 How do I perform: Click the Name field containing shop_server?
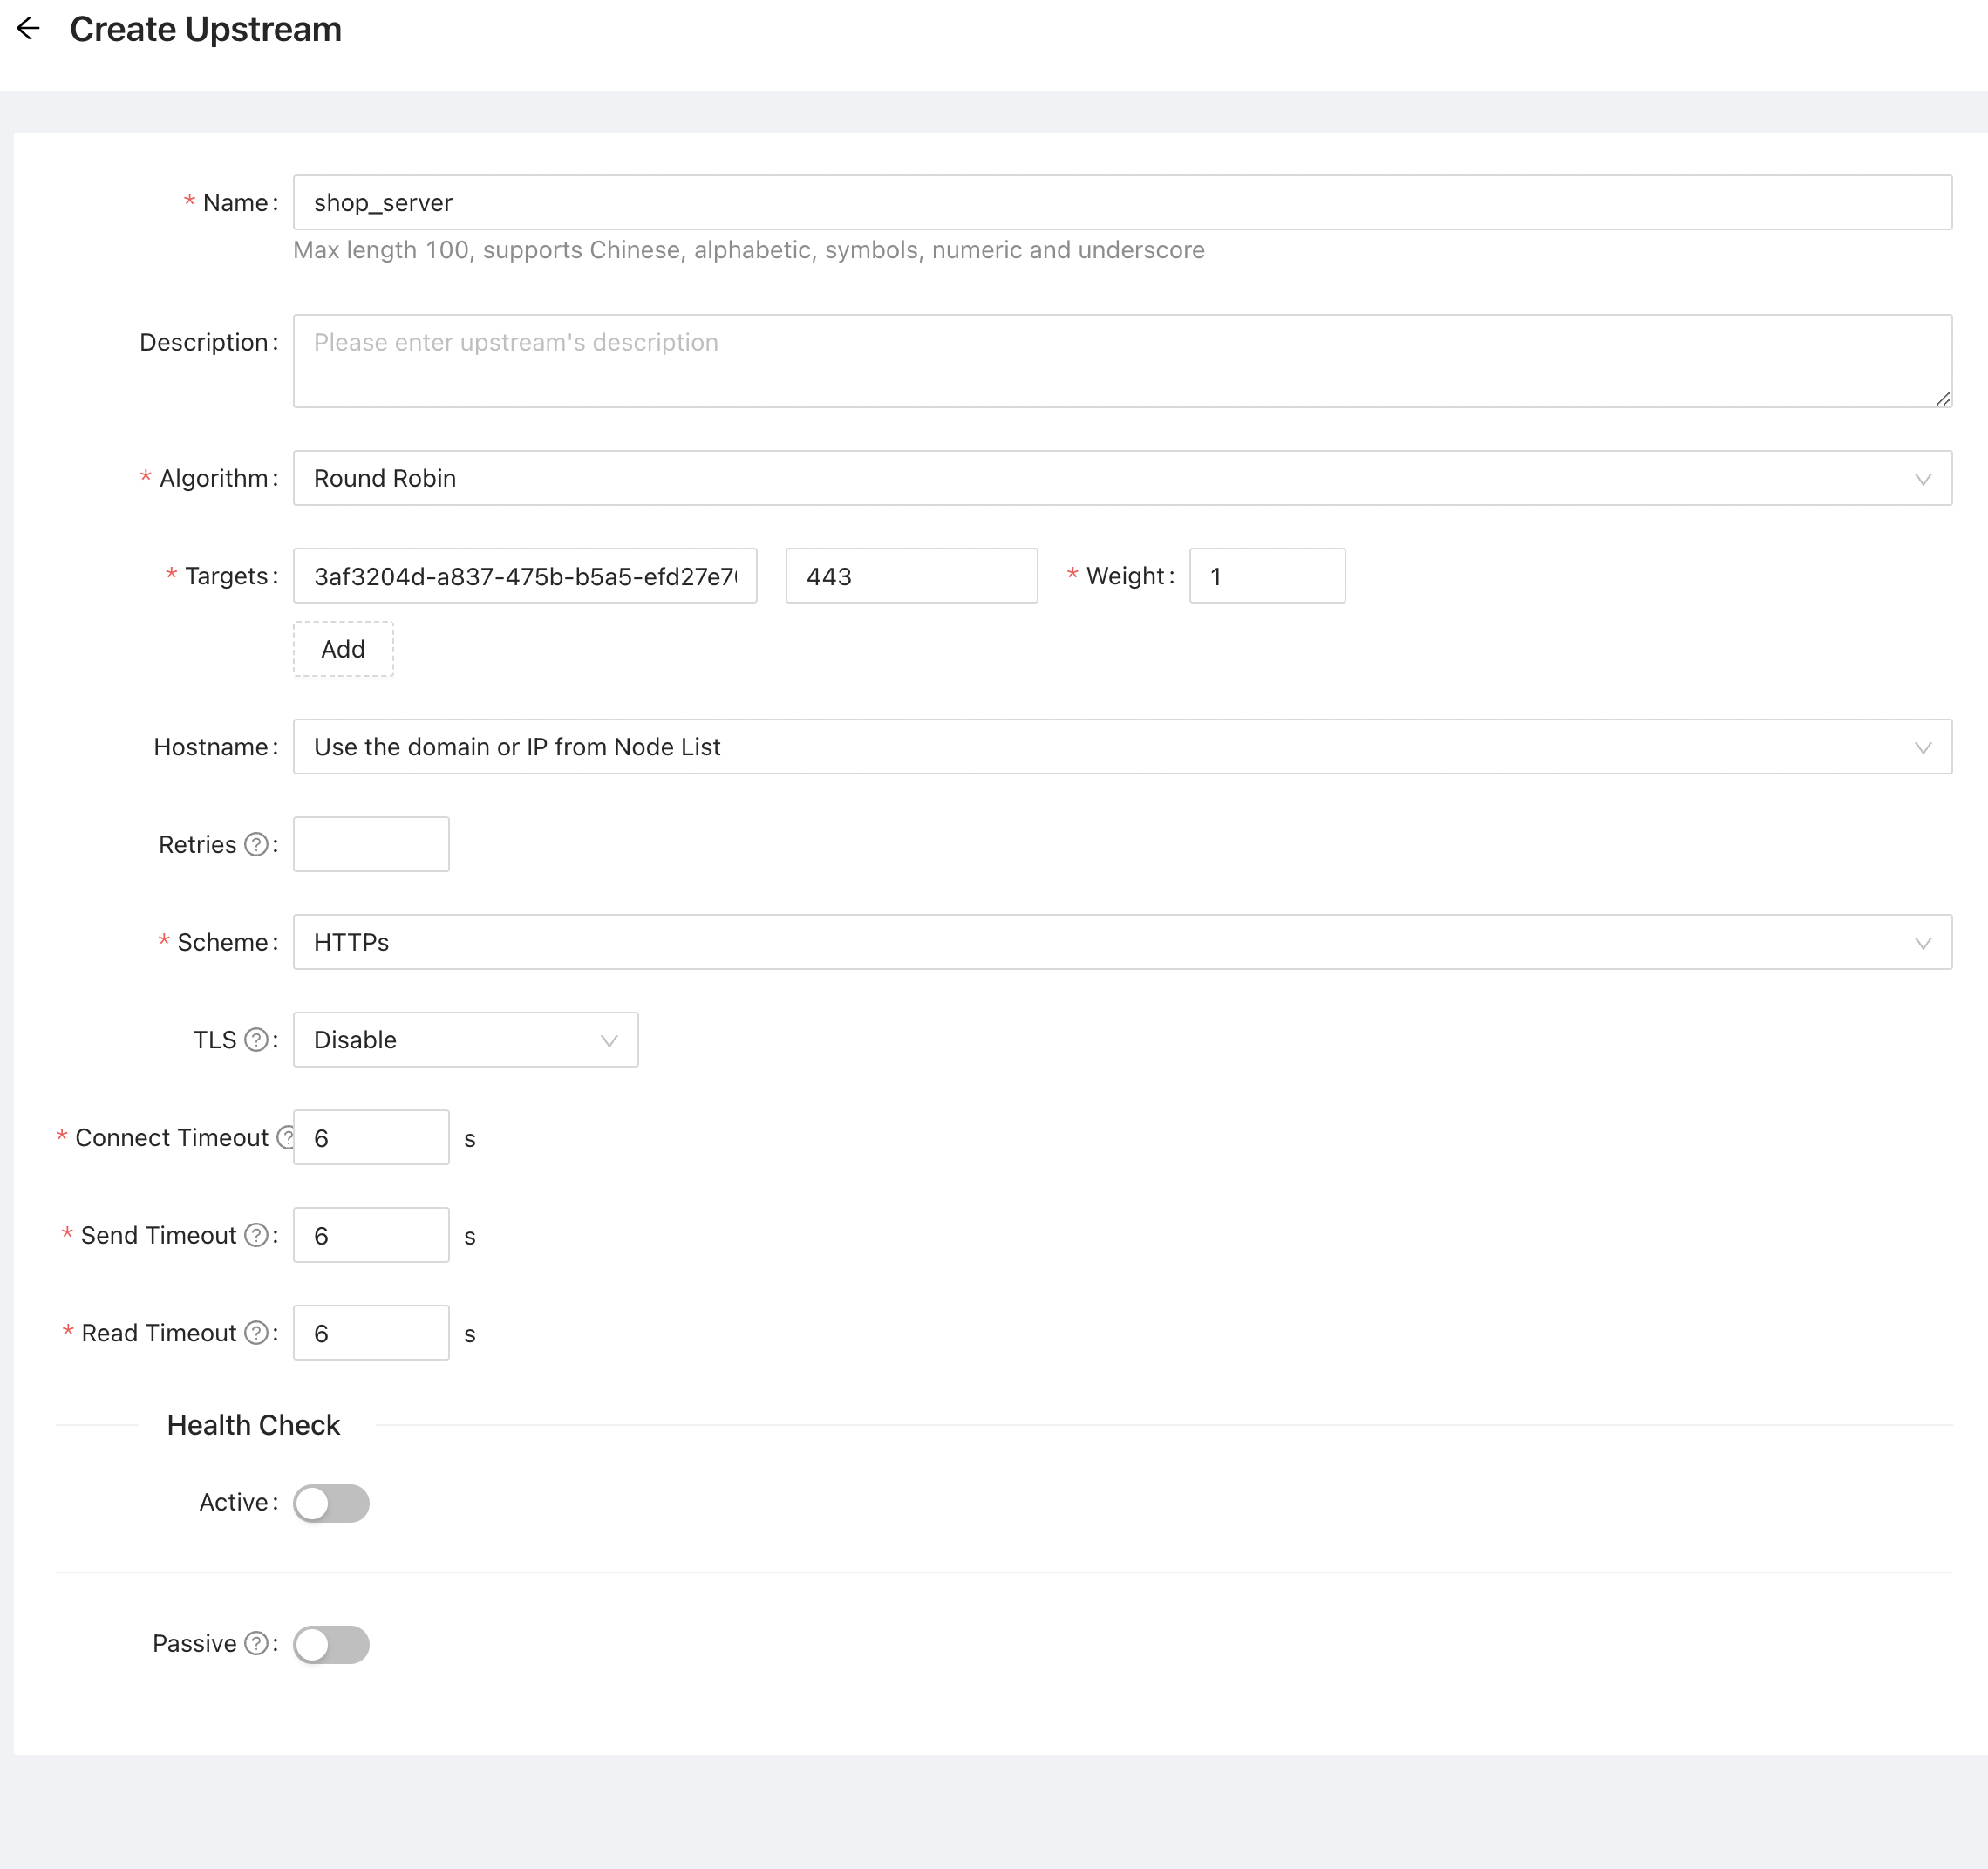[1122, 203]
